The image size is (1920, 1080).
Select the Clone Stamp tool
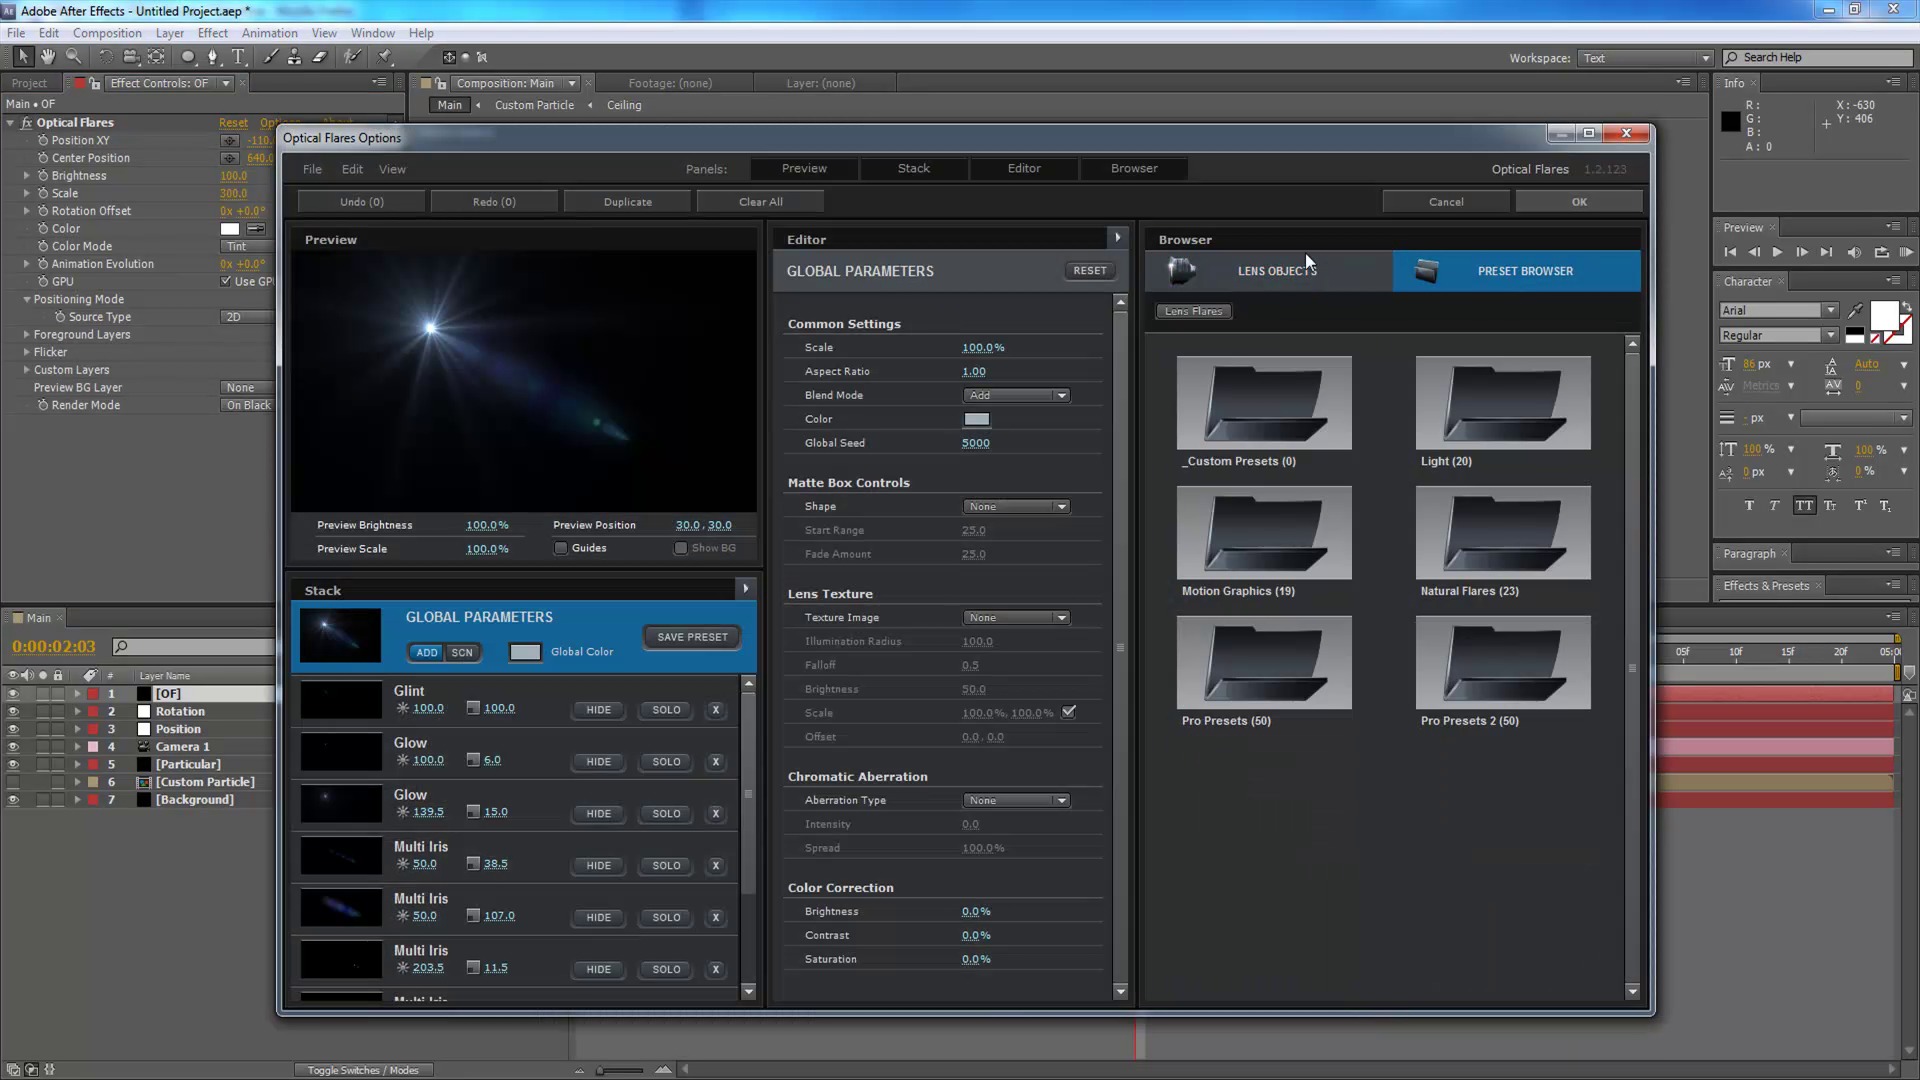(294, 57)
